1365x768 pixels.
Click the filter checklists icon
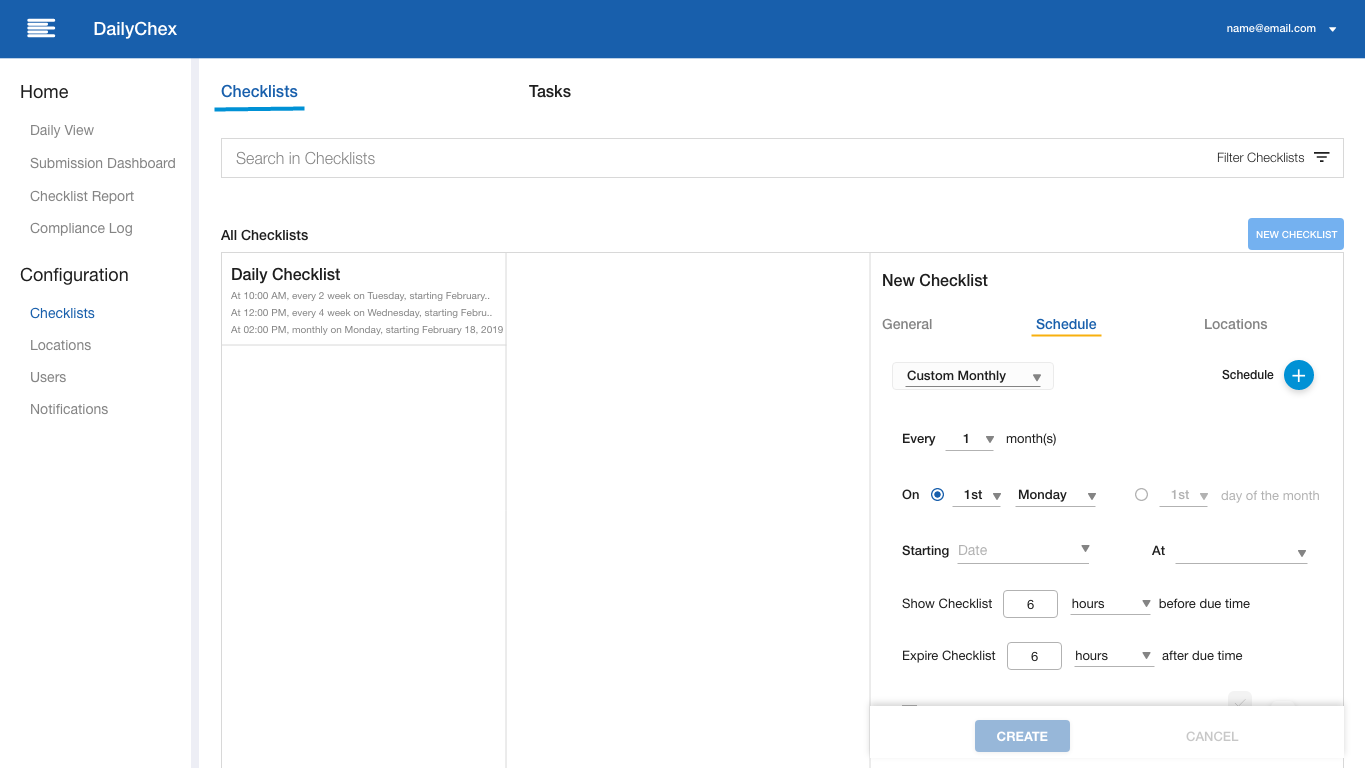point(1322,157)
